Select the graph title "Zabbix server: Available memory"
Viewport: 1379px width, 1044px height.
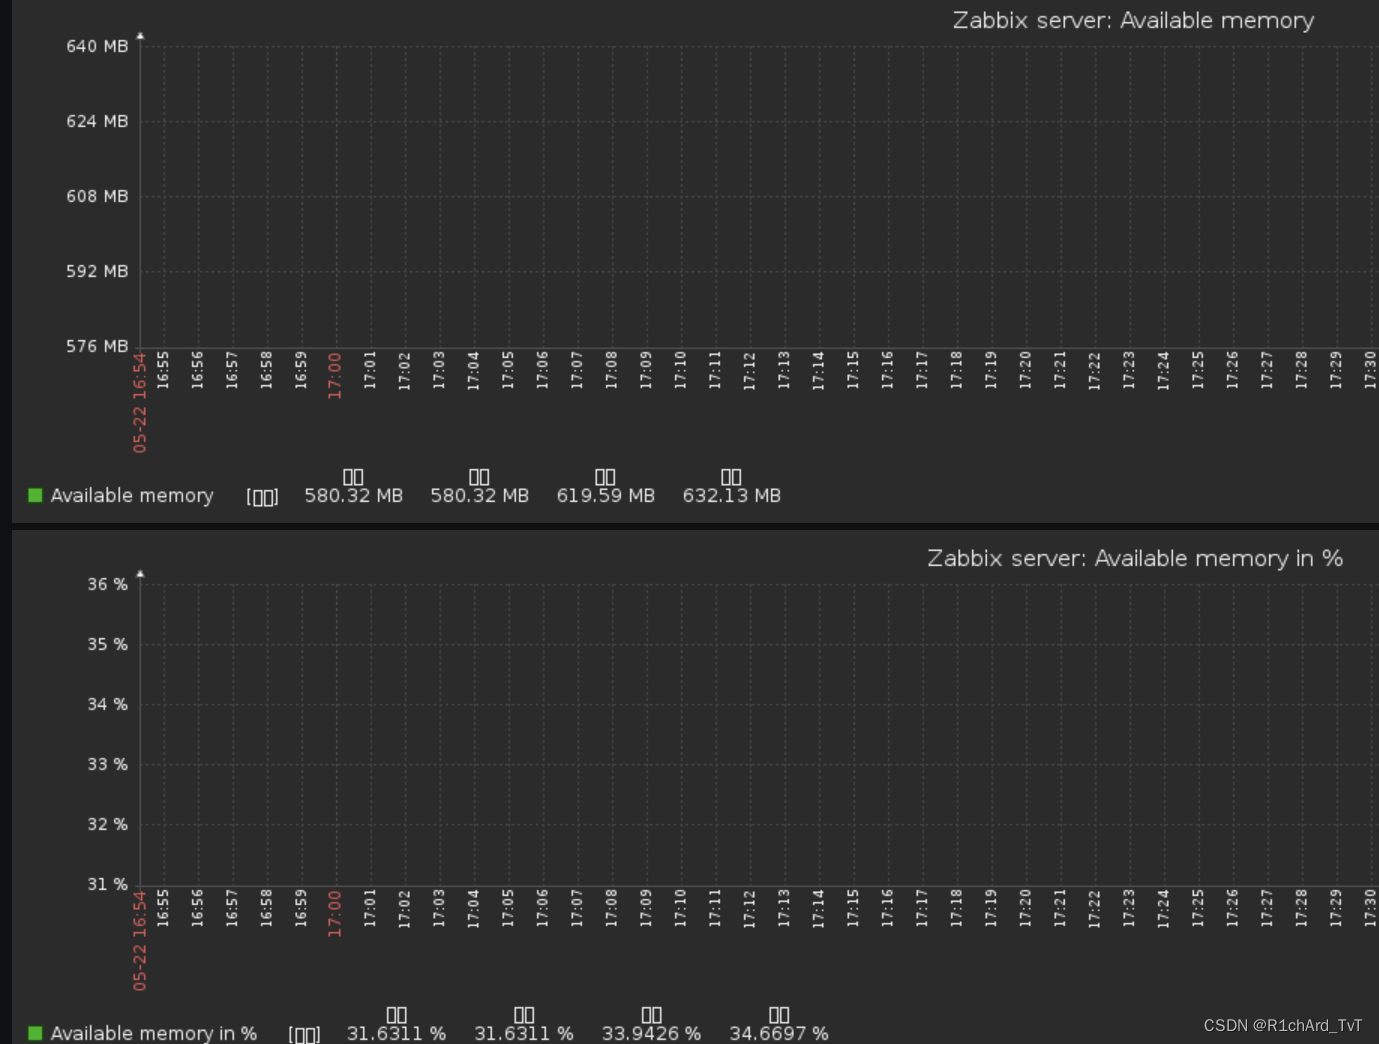coord(1134,20)
